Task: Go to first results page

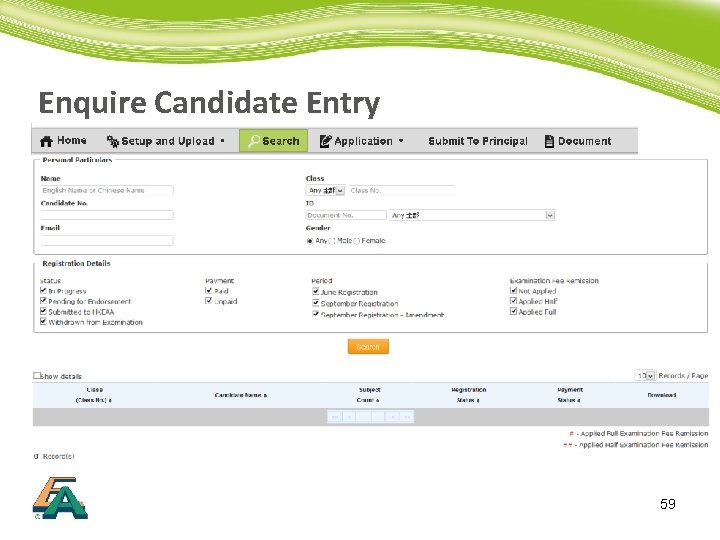Action: 335,417
